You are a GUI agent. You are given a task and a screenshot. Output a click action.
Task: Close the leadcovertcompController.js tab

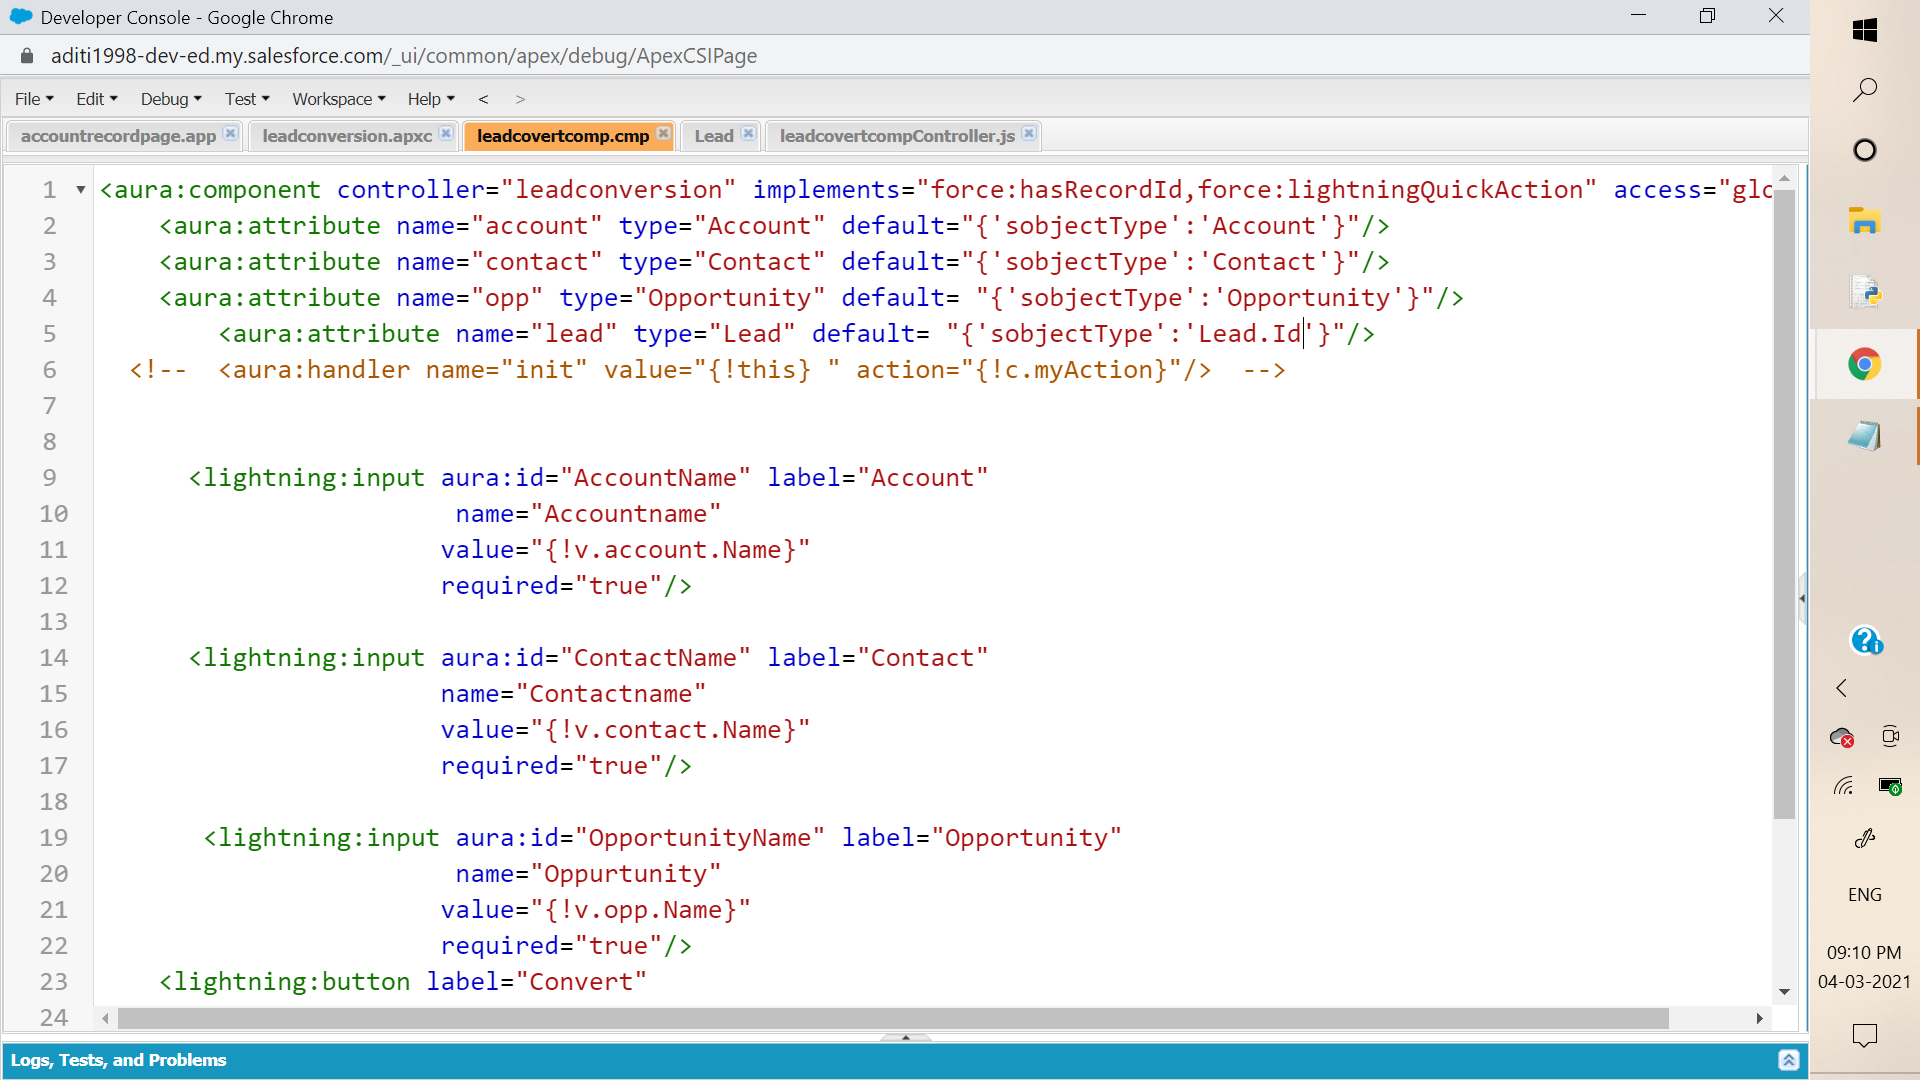(x=1029, y=133)
